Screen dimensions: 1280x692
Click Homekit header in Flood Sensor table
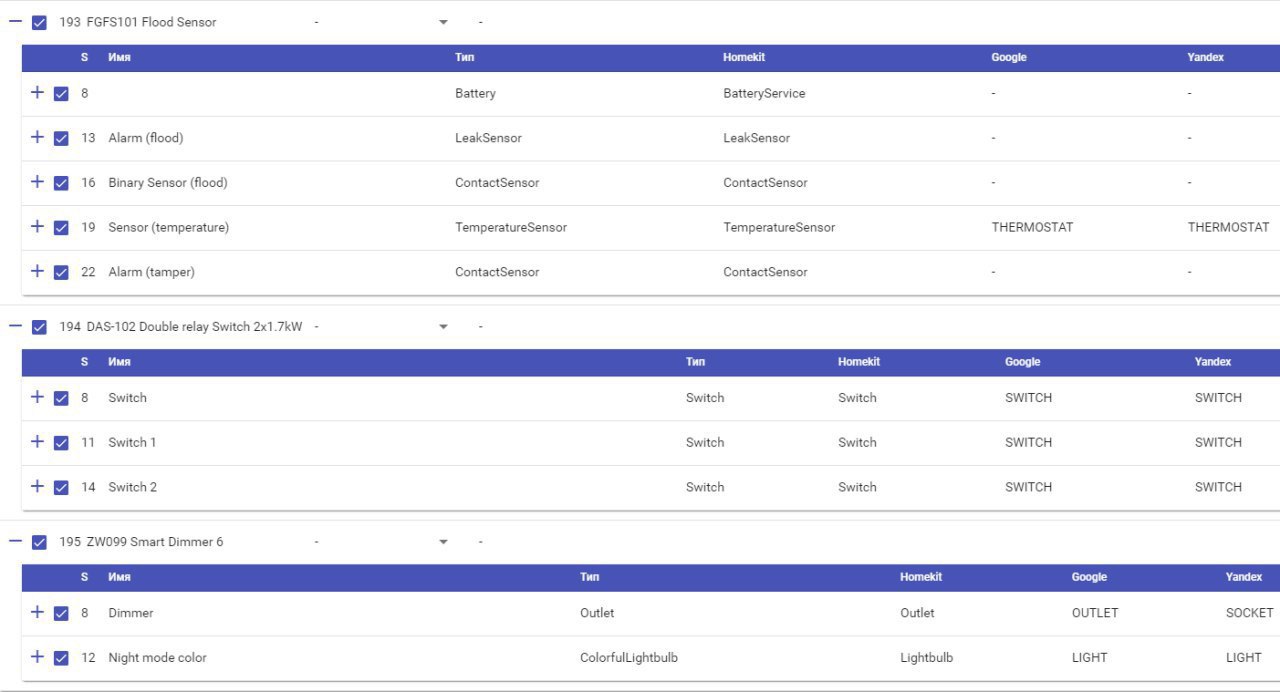point(744,57)
